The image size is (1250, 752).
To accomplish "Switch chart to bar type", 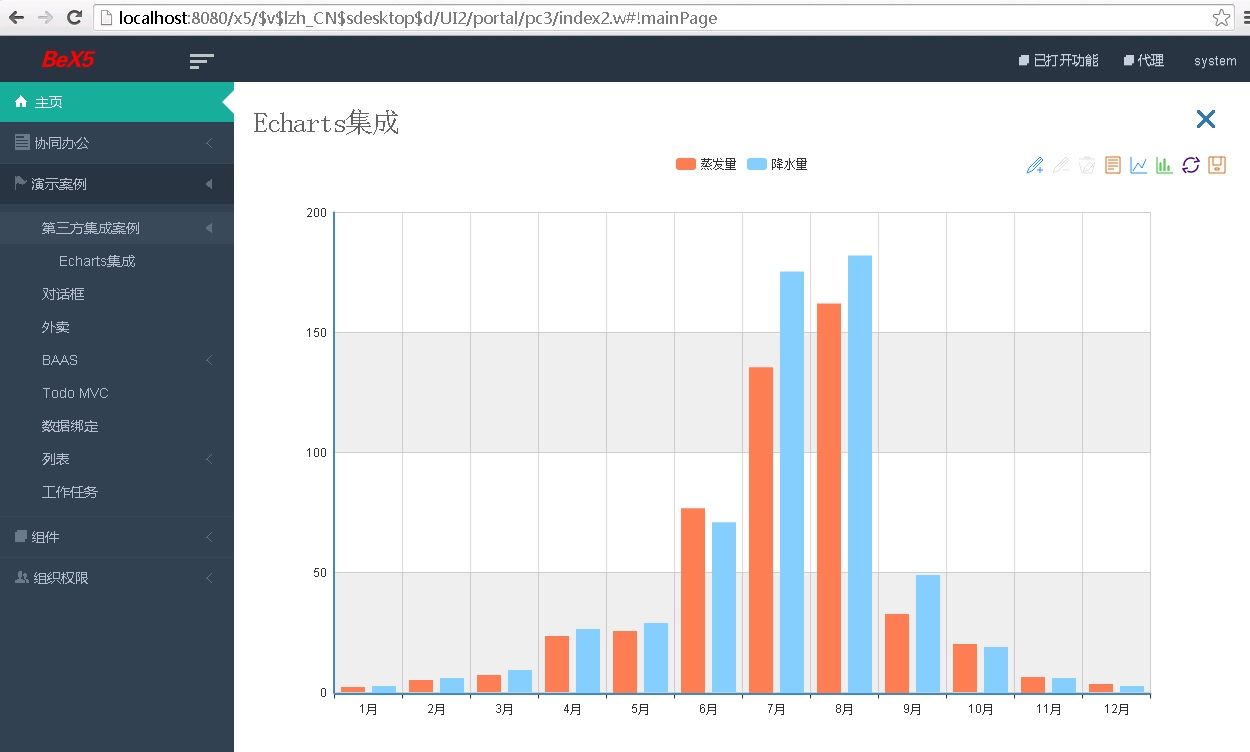I will coord(1164,165).
